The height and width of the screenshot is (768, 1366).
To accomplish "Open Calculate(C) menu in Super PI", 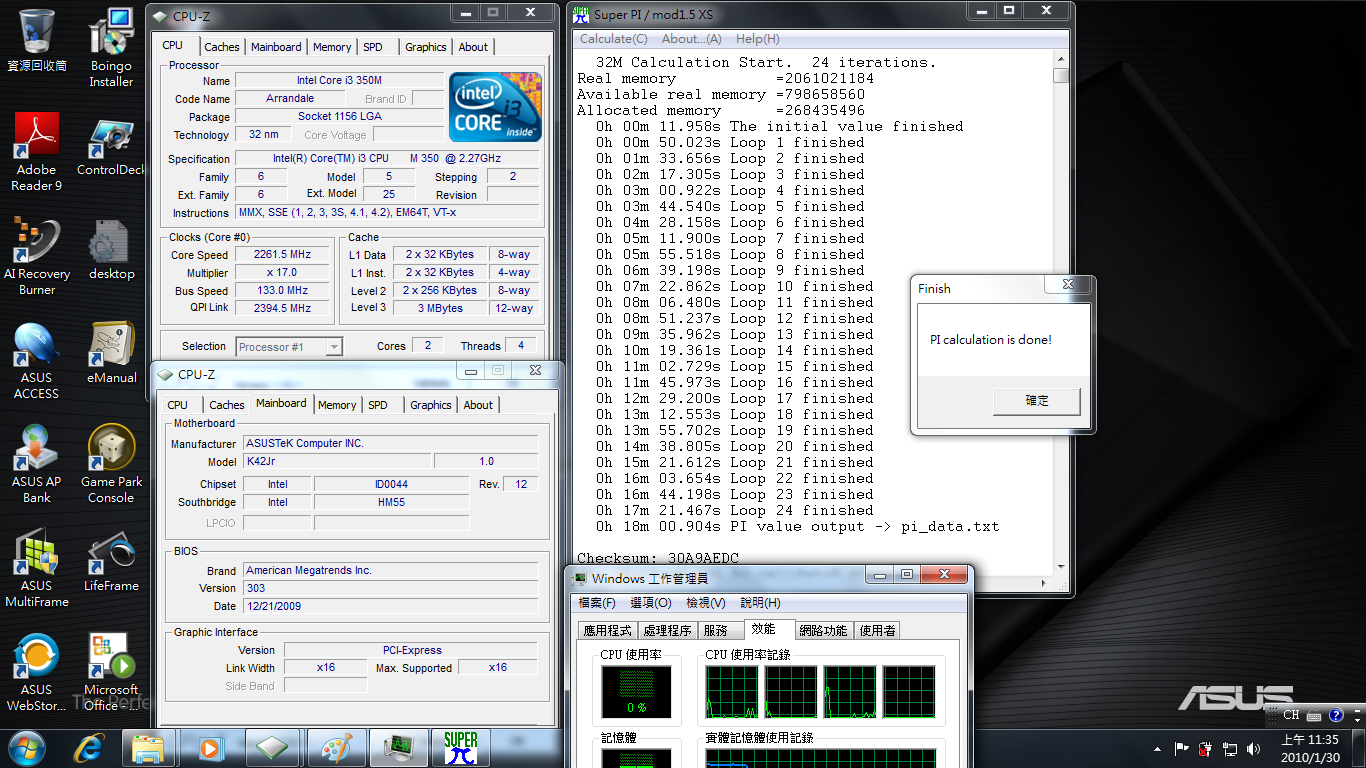I will [614, 39].
